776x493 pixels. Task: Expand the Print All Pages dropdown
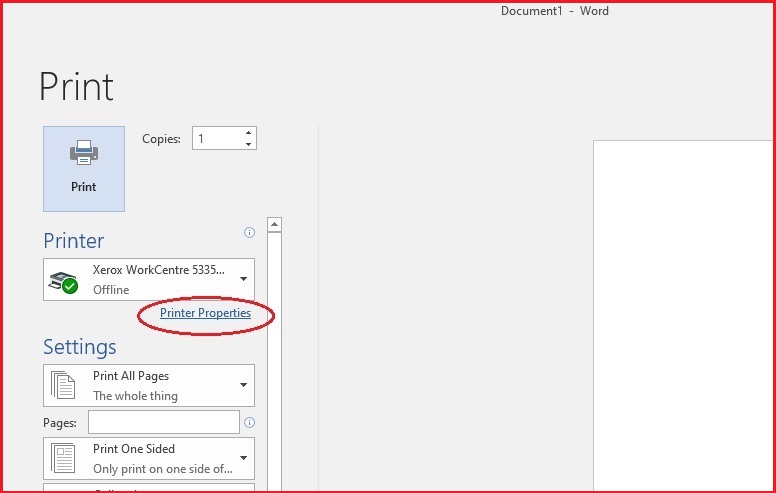click(149, 386)
